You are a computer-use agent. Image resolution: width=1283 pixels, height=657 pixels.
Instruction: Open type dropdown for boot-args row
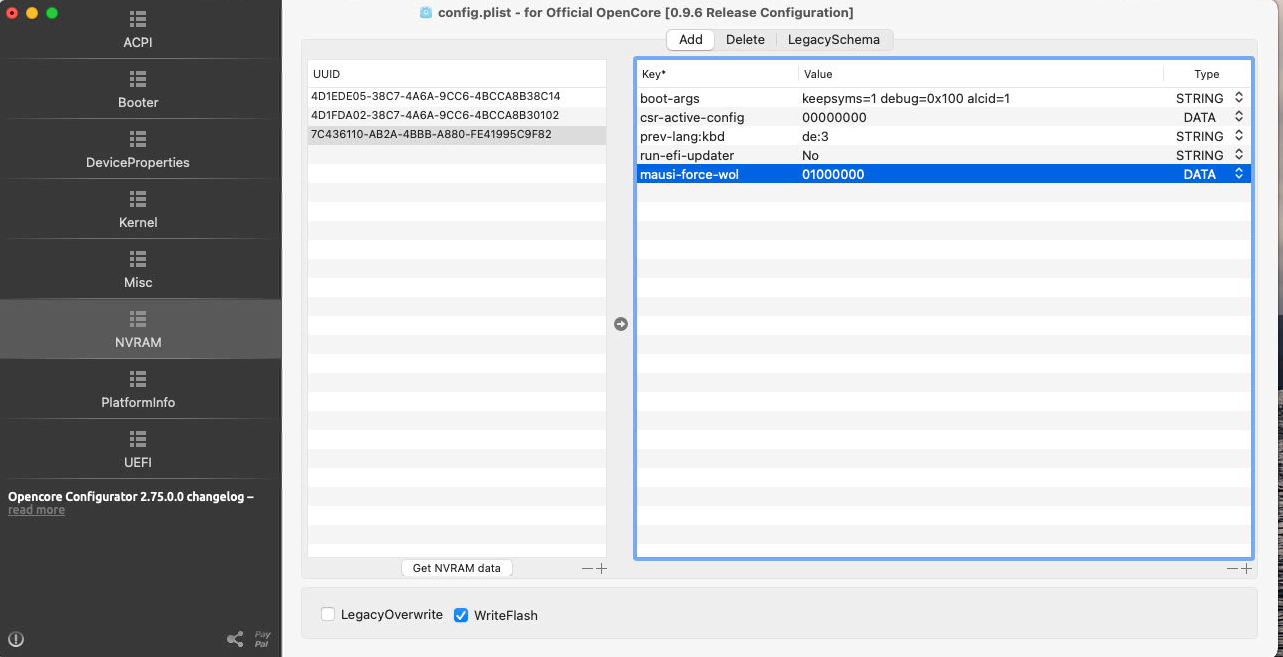1239,98
